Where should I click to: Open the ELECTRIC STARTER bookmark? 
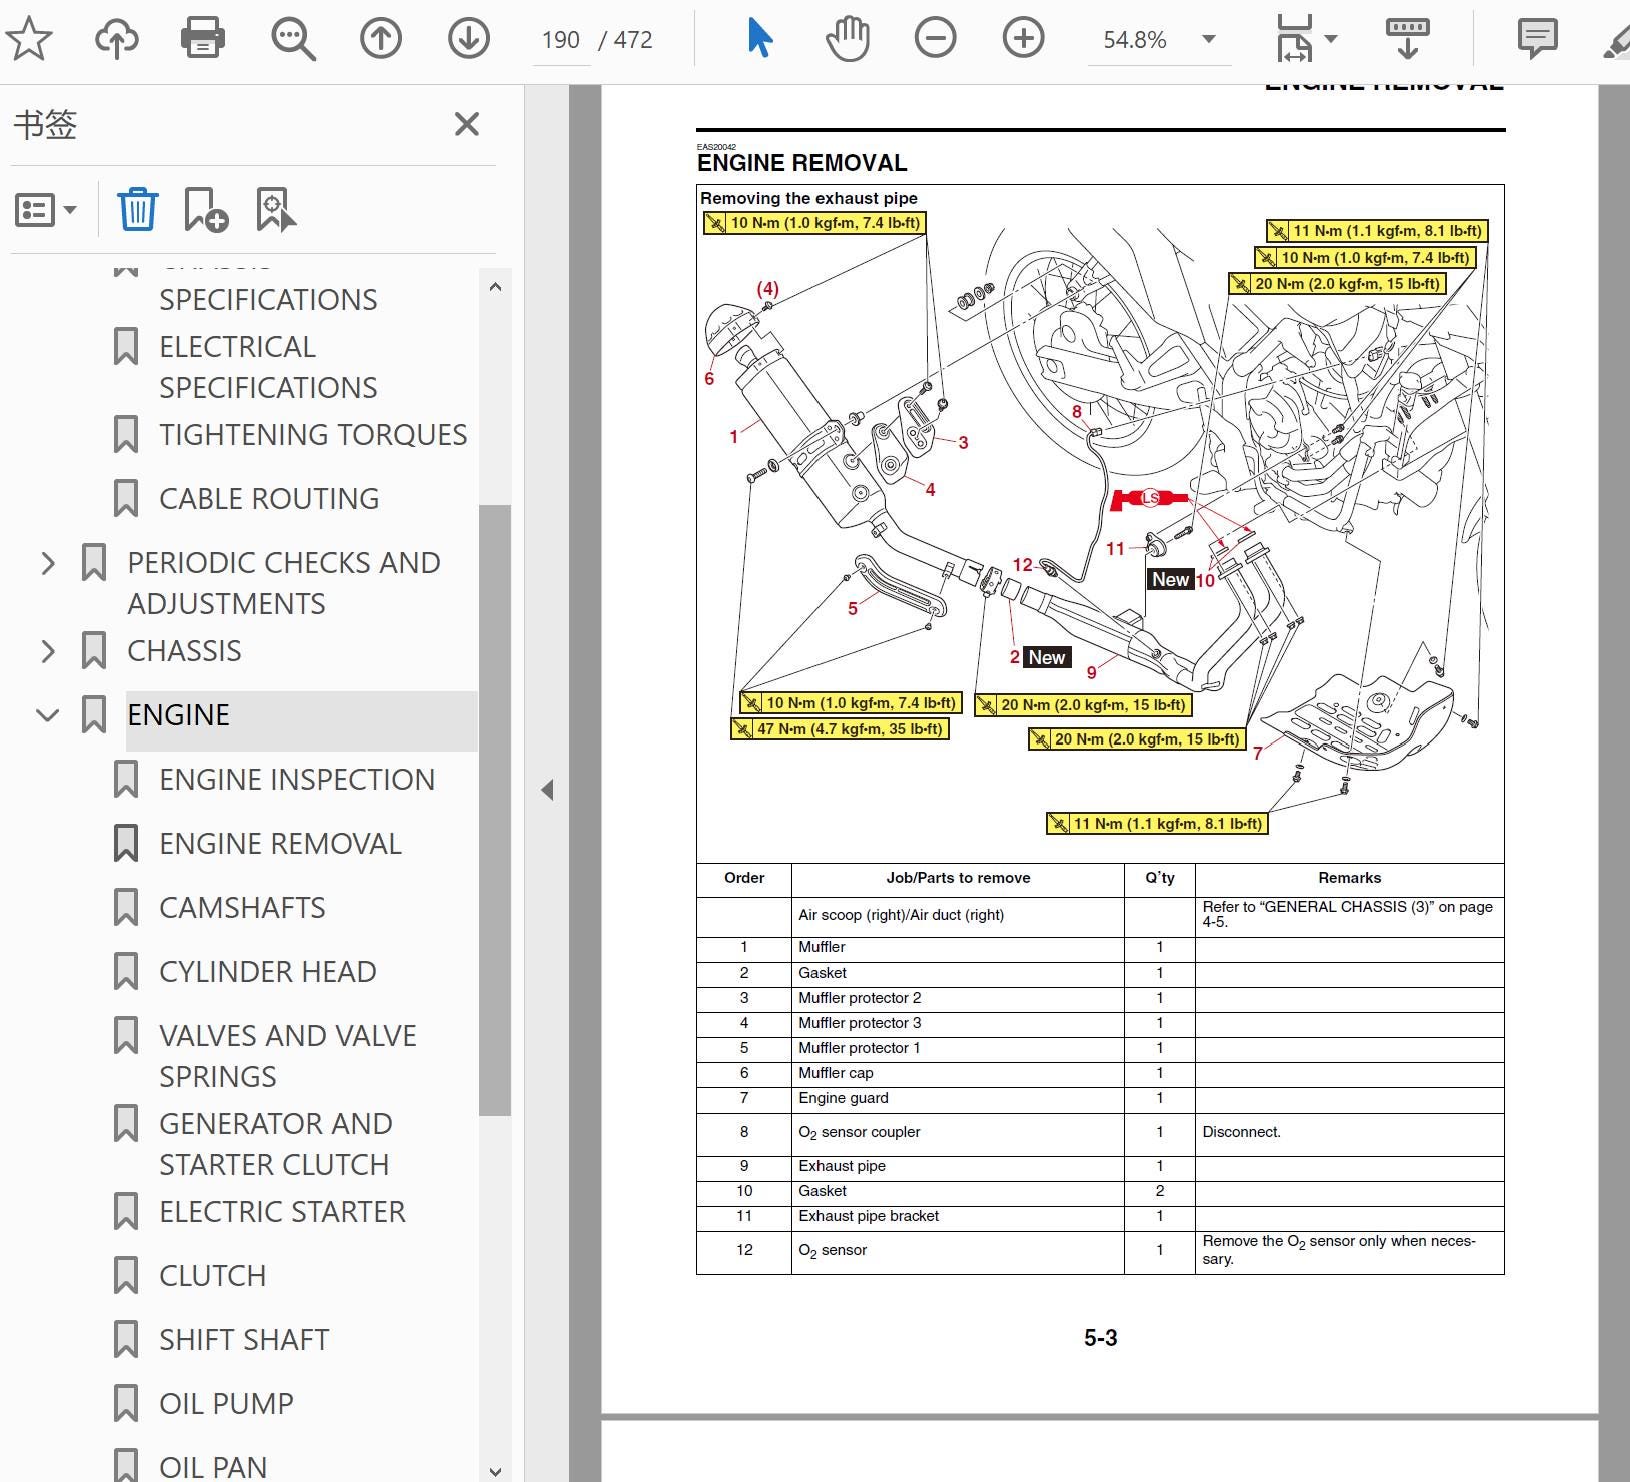[x=282, y=1211]
